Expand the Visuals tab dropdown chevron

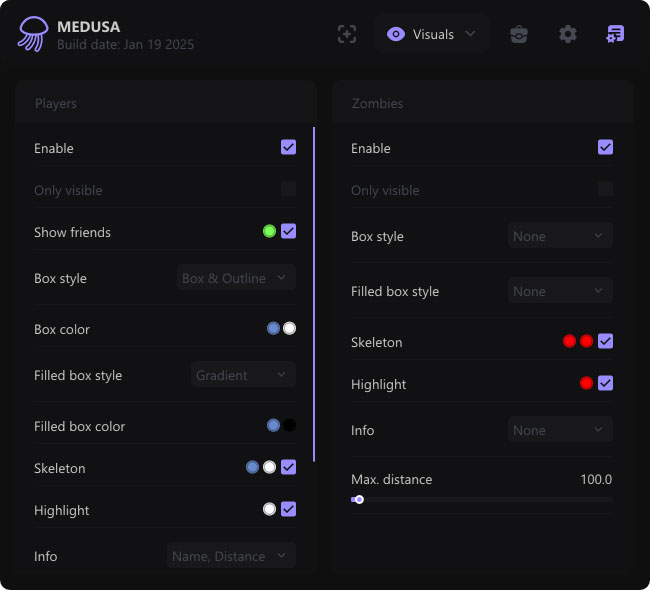470,34
